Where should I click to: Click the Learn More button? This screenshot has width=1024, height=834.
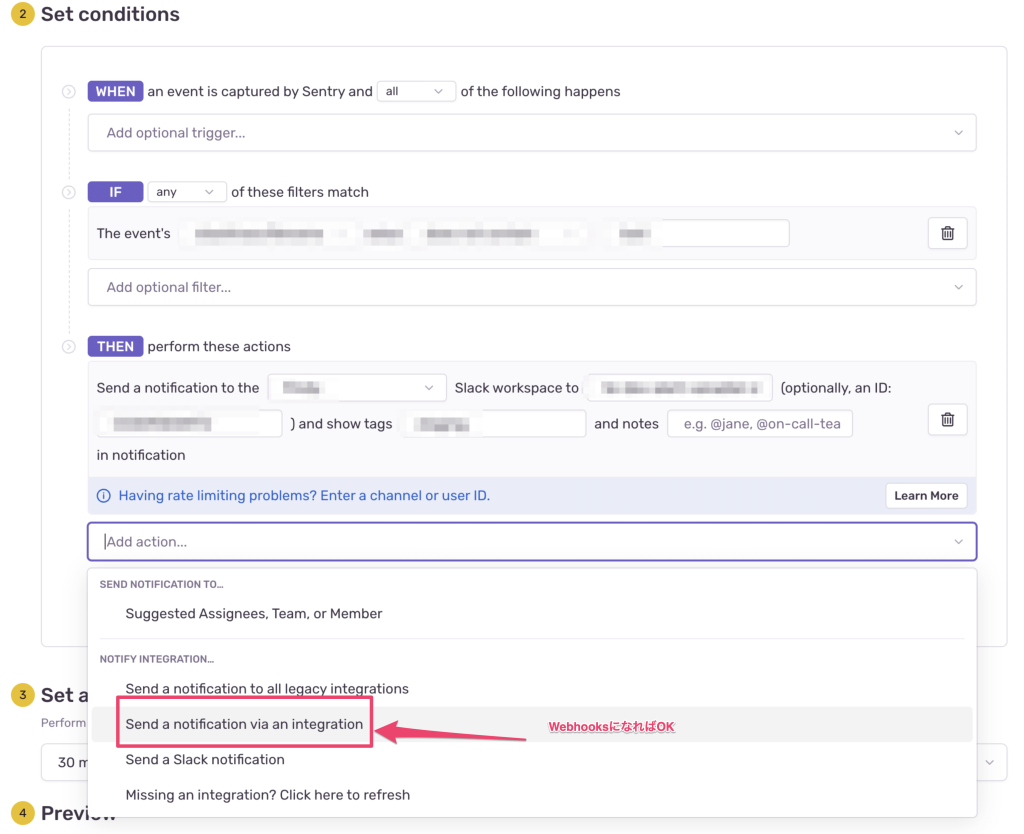tap(925, 496)
